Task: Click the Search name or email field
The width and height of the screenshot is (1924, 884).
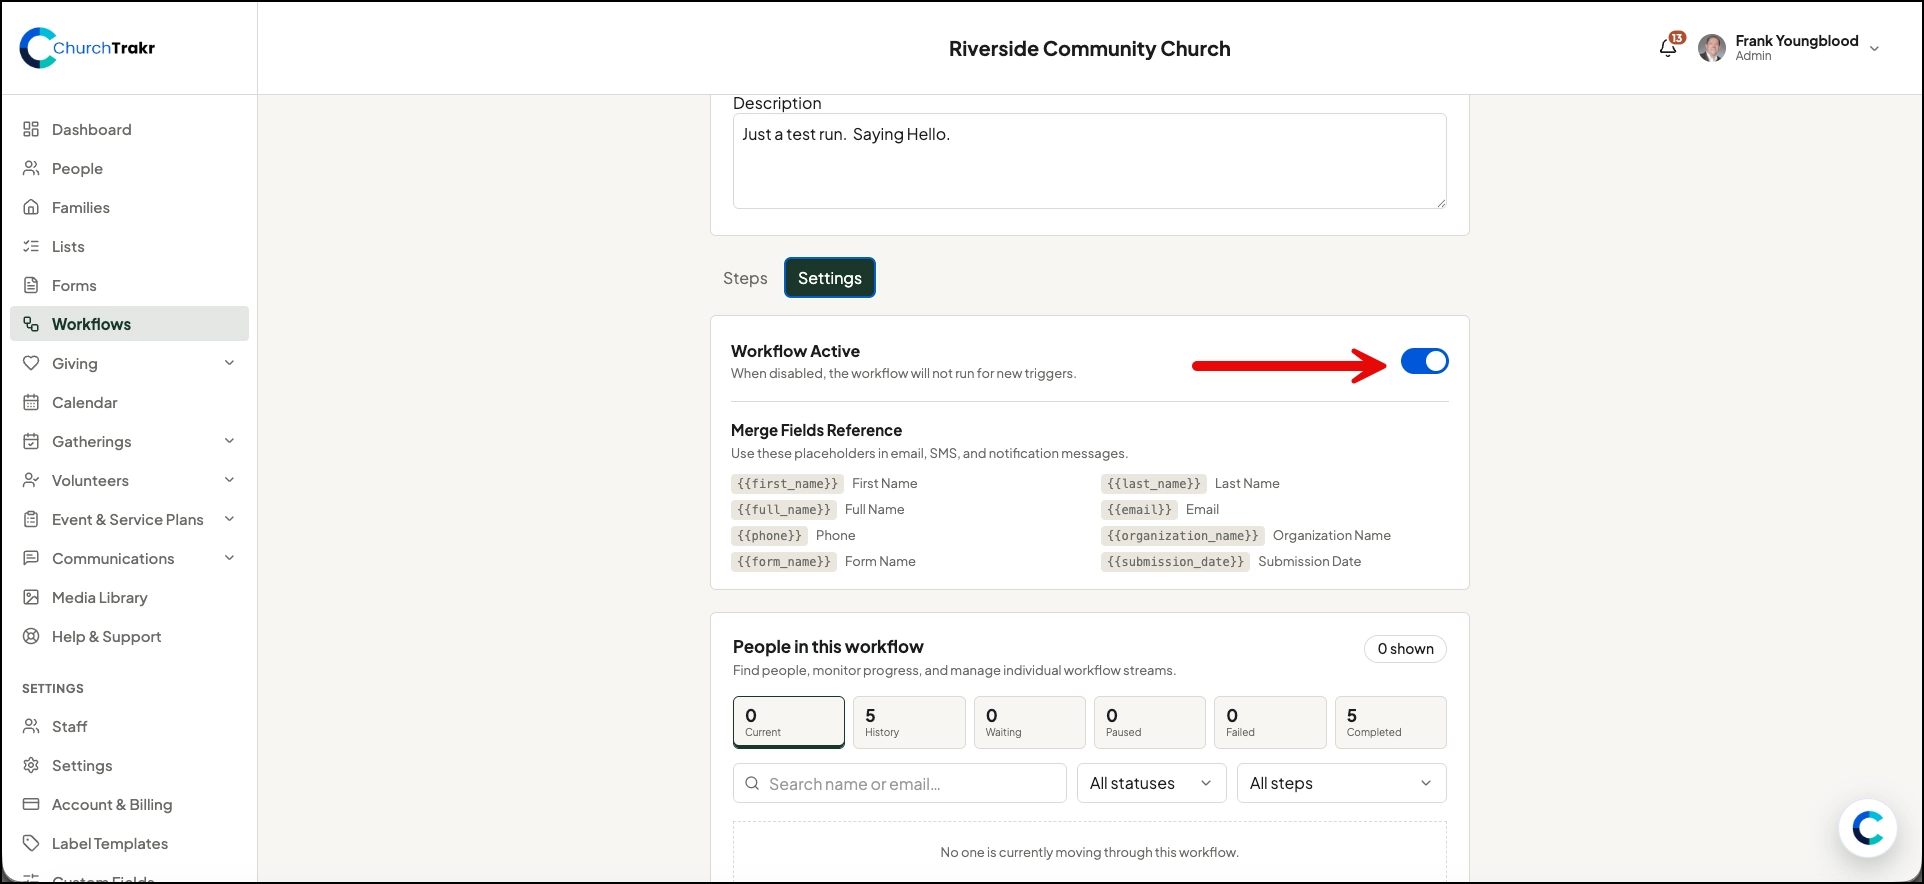Action: click(x=900, y=783)
